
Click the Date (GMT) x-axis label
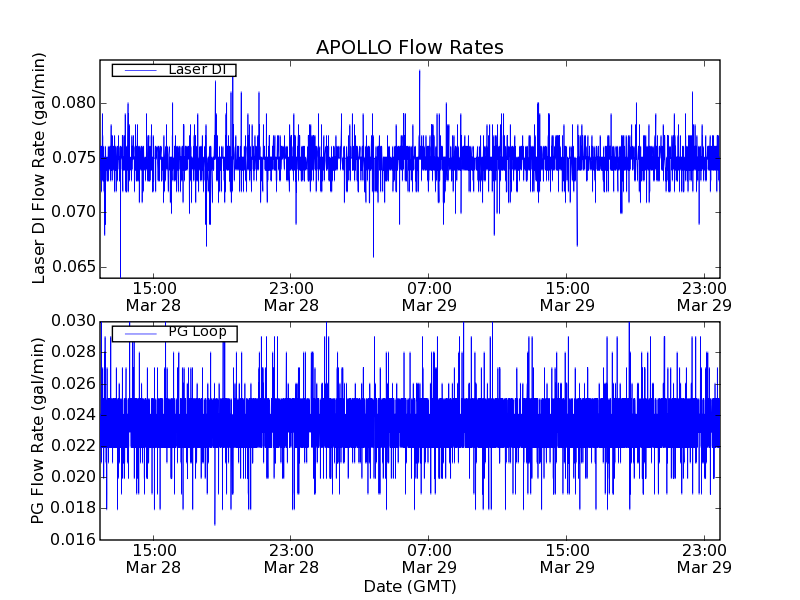click(x=409, y=586)
